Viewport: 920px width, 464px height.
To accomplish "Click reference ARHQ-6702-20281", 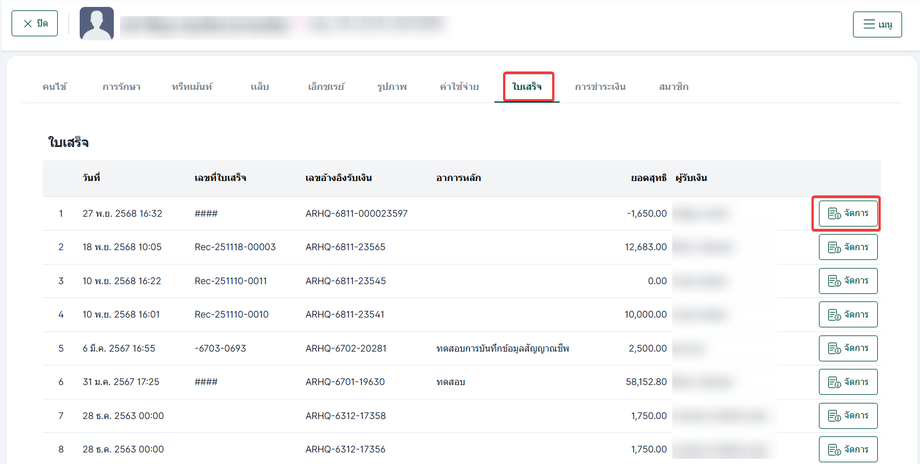I will point(346,348).
